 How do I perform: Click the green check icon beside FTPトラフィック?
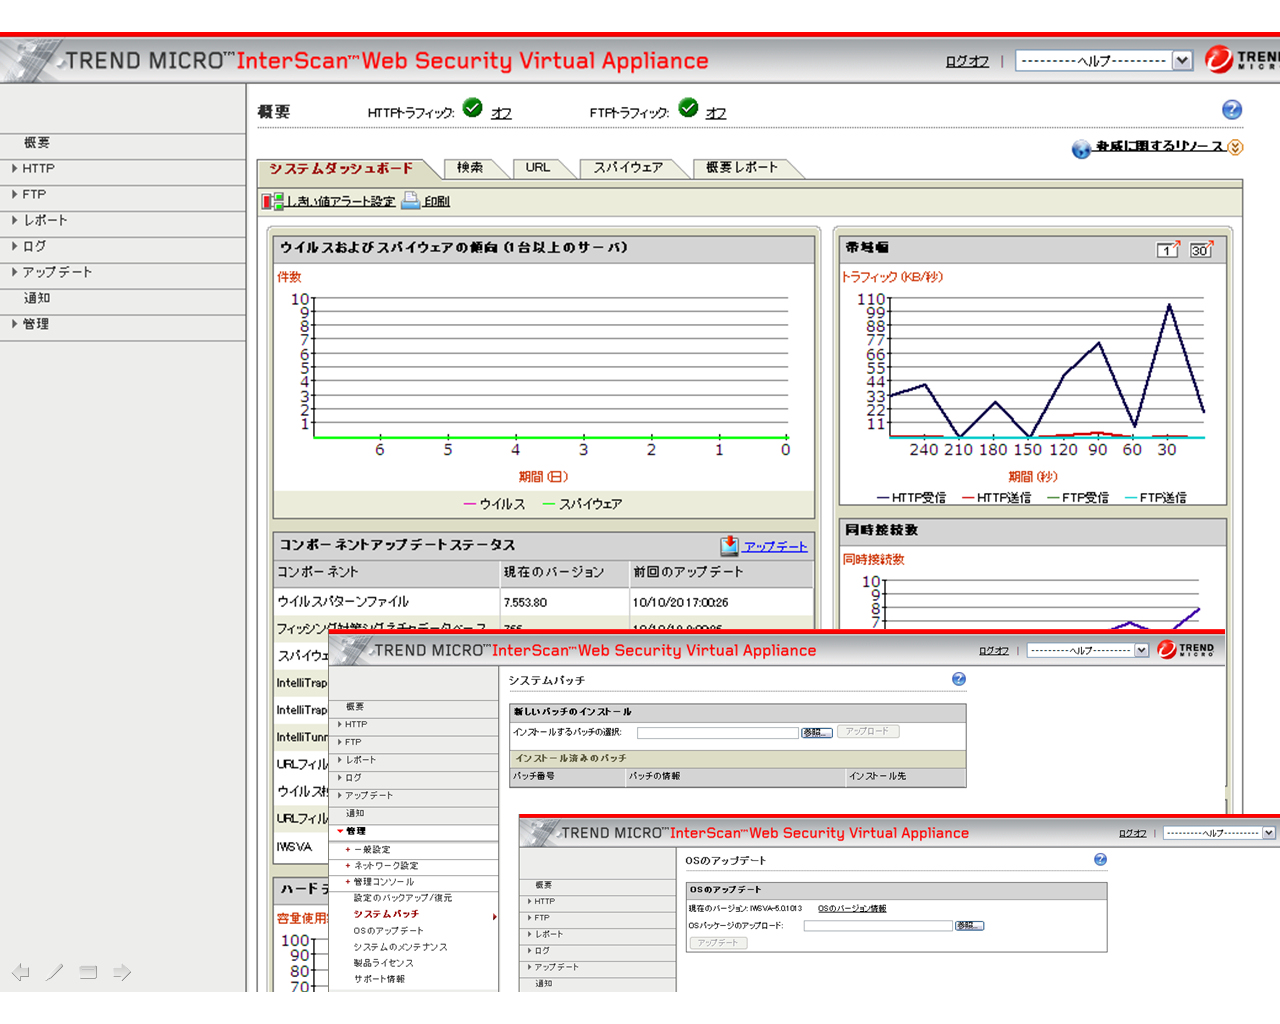click(688, 108)
